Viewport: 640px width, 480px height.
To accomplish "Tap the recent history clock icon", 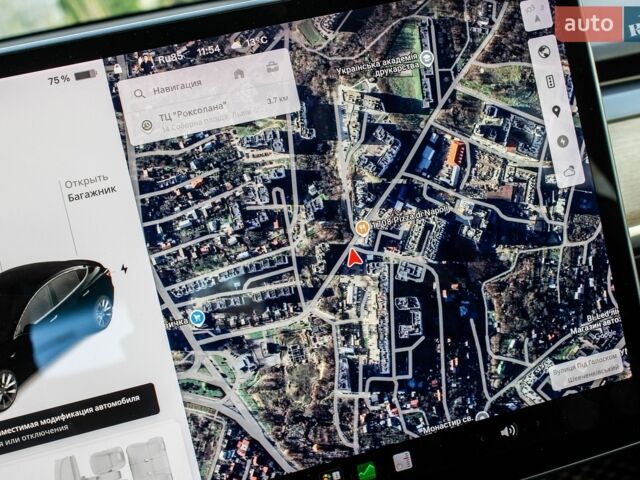I will [147, 126].
